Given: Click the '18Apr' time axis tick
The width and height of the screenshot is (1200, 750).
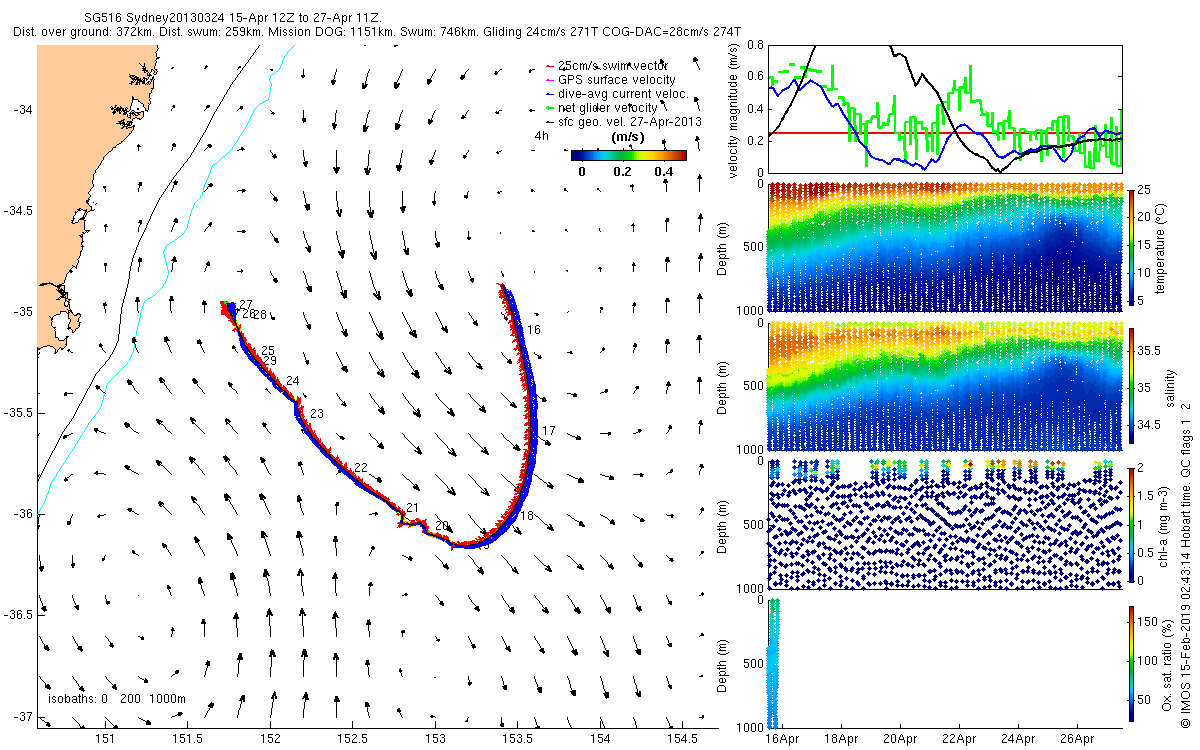Looking at the screenshot, I should tap(842, 739).
